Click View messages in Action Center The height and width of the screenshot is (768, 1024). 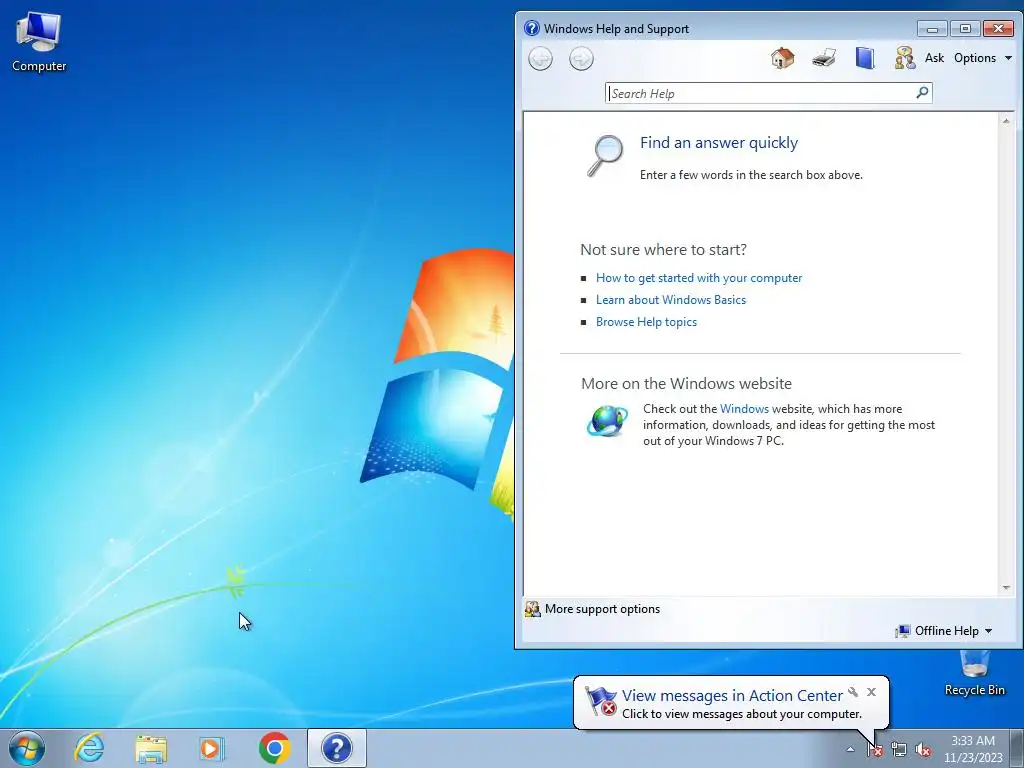(732, 696)
